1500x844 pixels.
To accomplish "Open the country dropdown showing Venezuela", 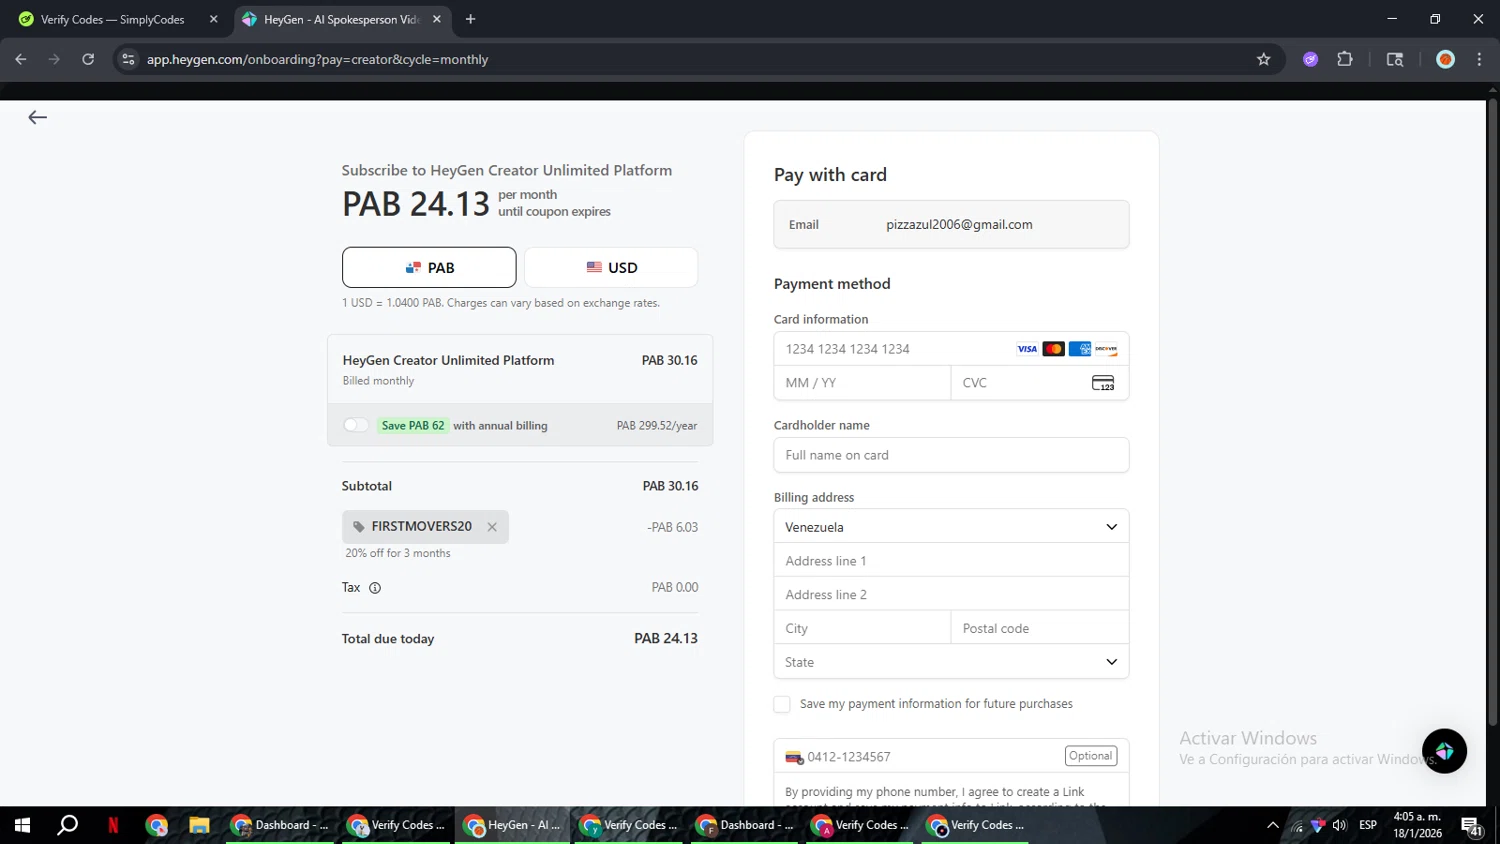I will (951, 527).
